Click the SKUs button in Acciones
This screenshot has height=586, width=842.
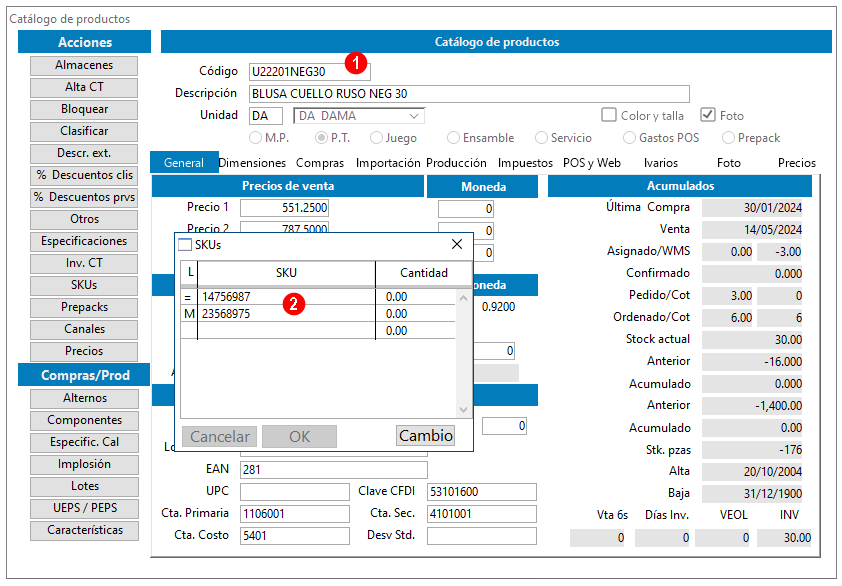[x=84, y=286]
